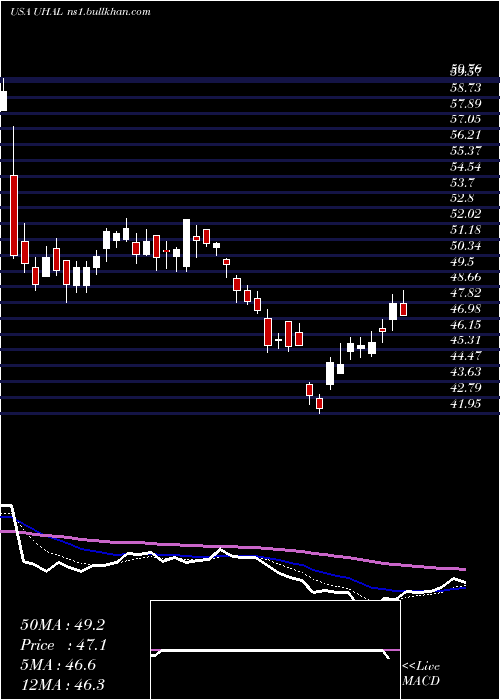Screen dimensions: 500x700
Task: Click the 50.34 price axis label
Action: tap(466, 246)
